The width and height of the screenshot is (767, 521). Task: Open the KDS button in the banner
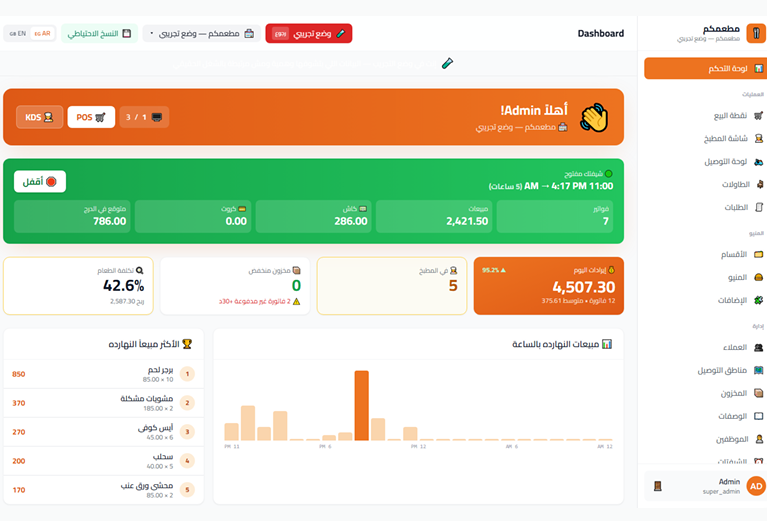(x=40, y=117)
